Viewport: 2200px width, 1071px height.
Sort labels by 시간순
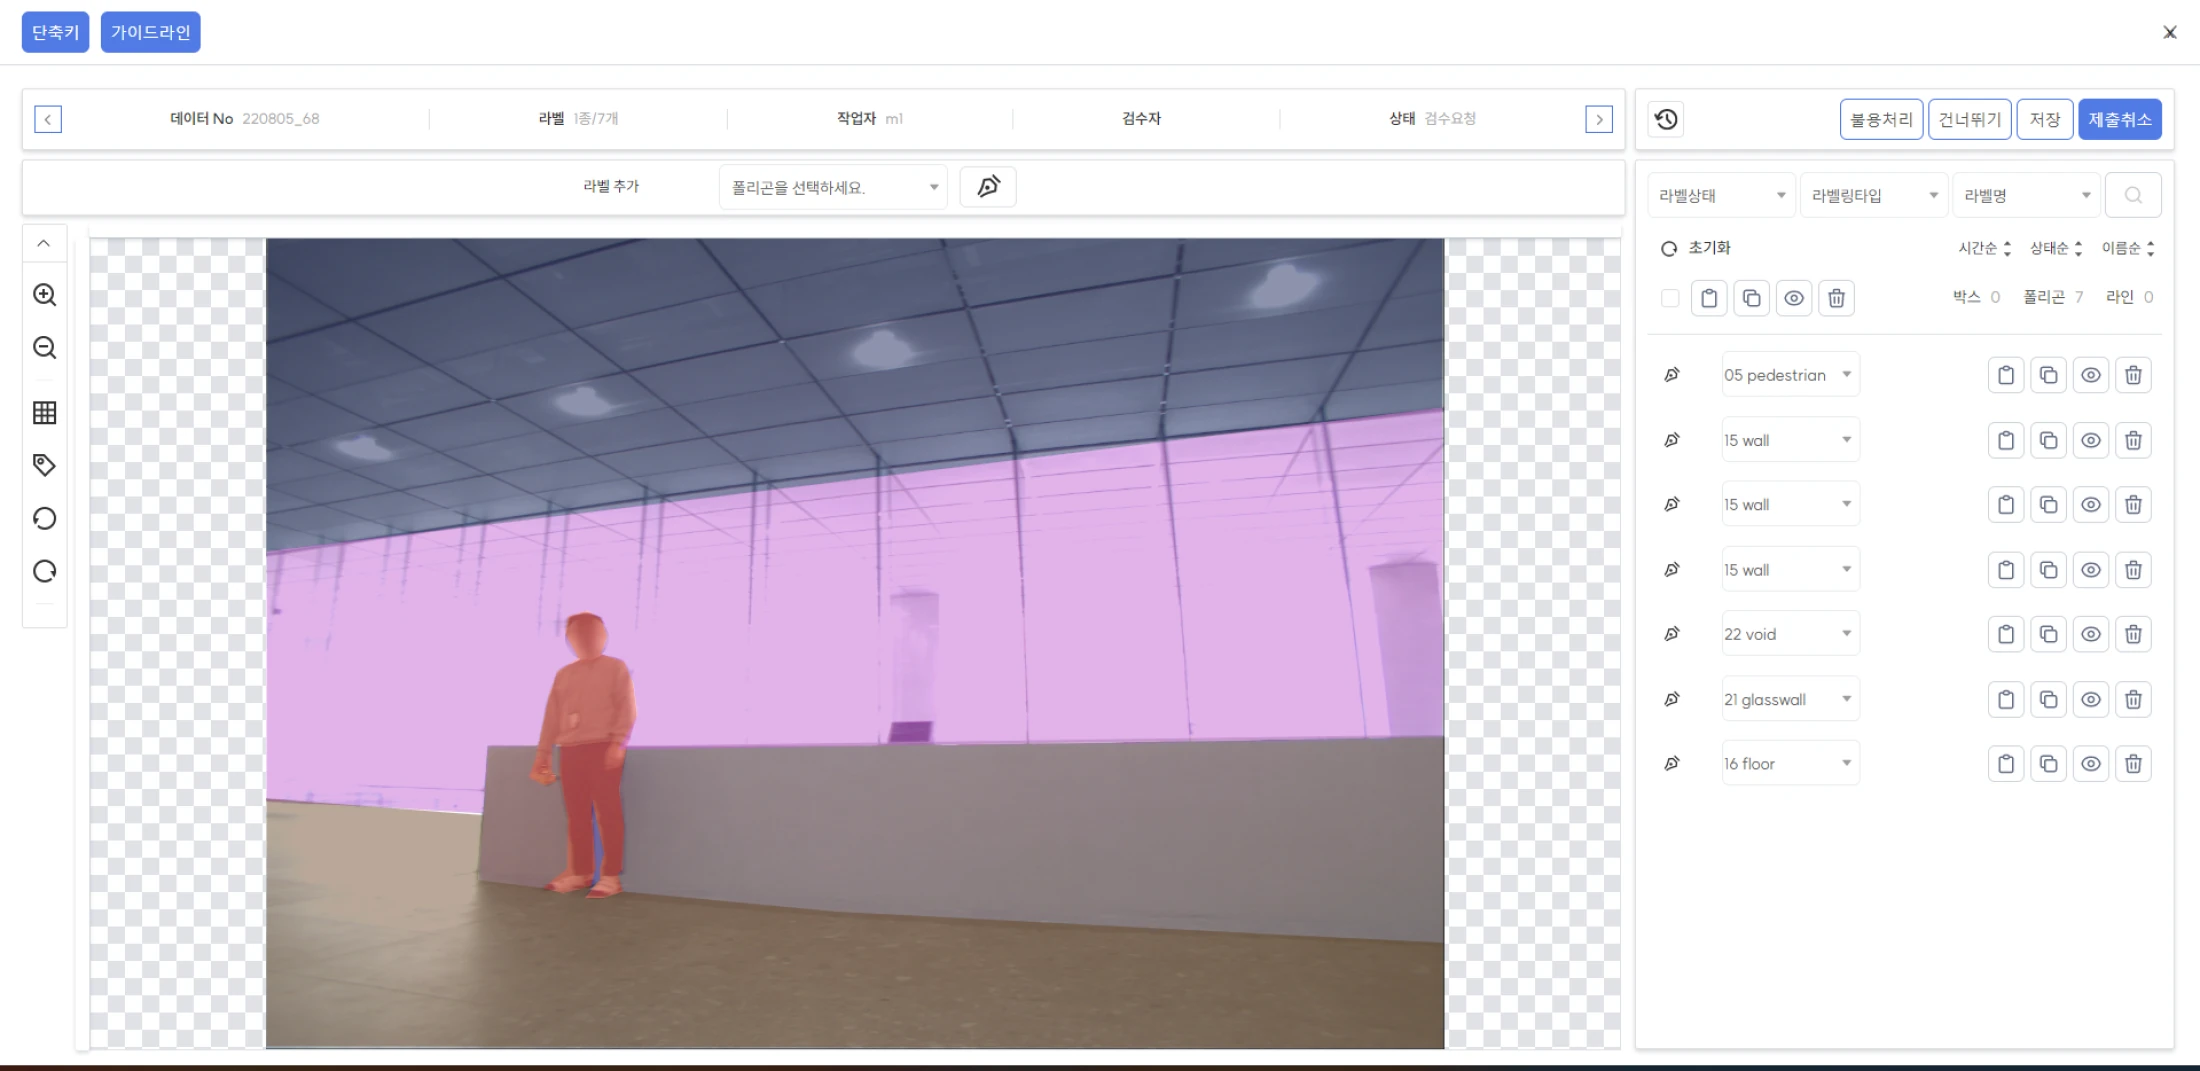click(1984, 248)
